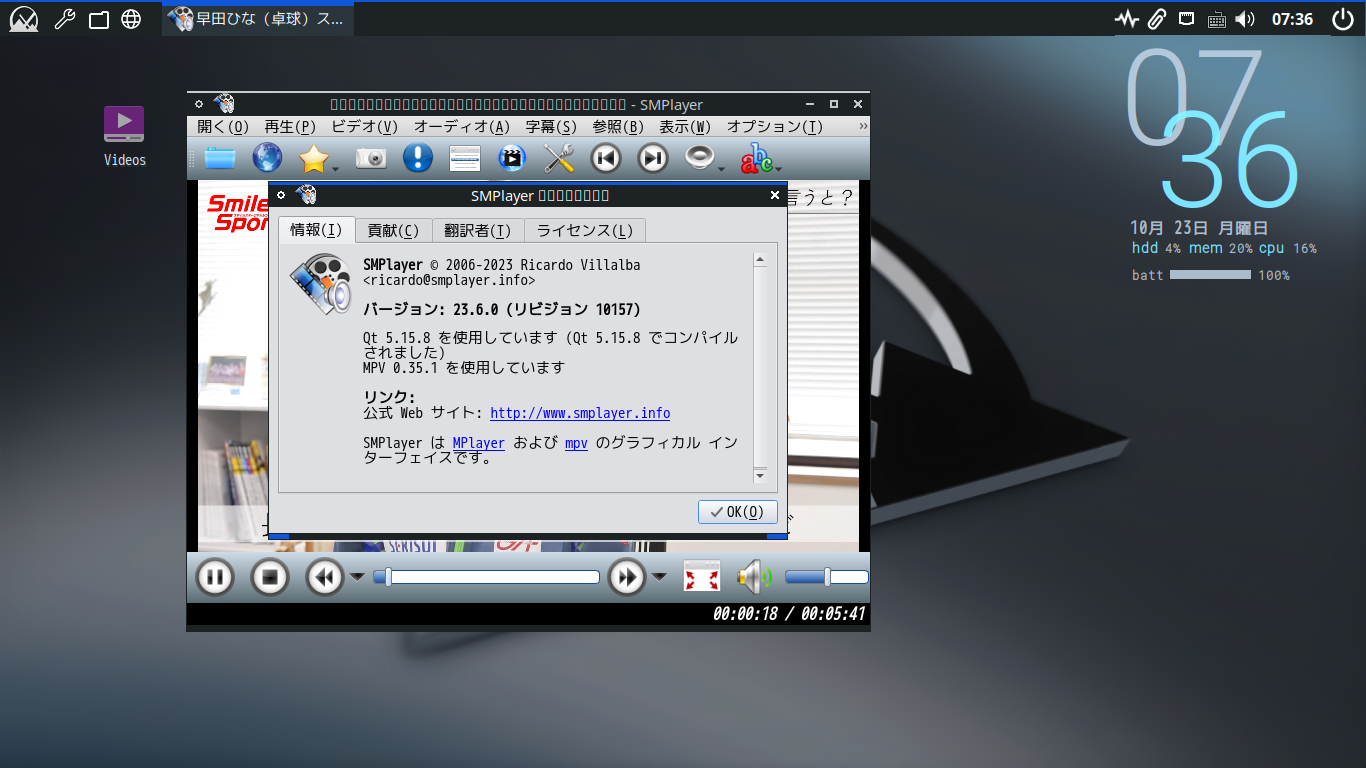Image resolution: width=1366 pixels, height=768 pixels.
Task: Open the http://www.smplayer.info link
Action: click(580, 413)
